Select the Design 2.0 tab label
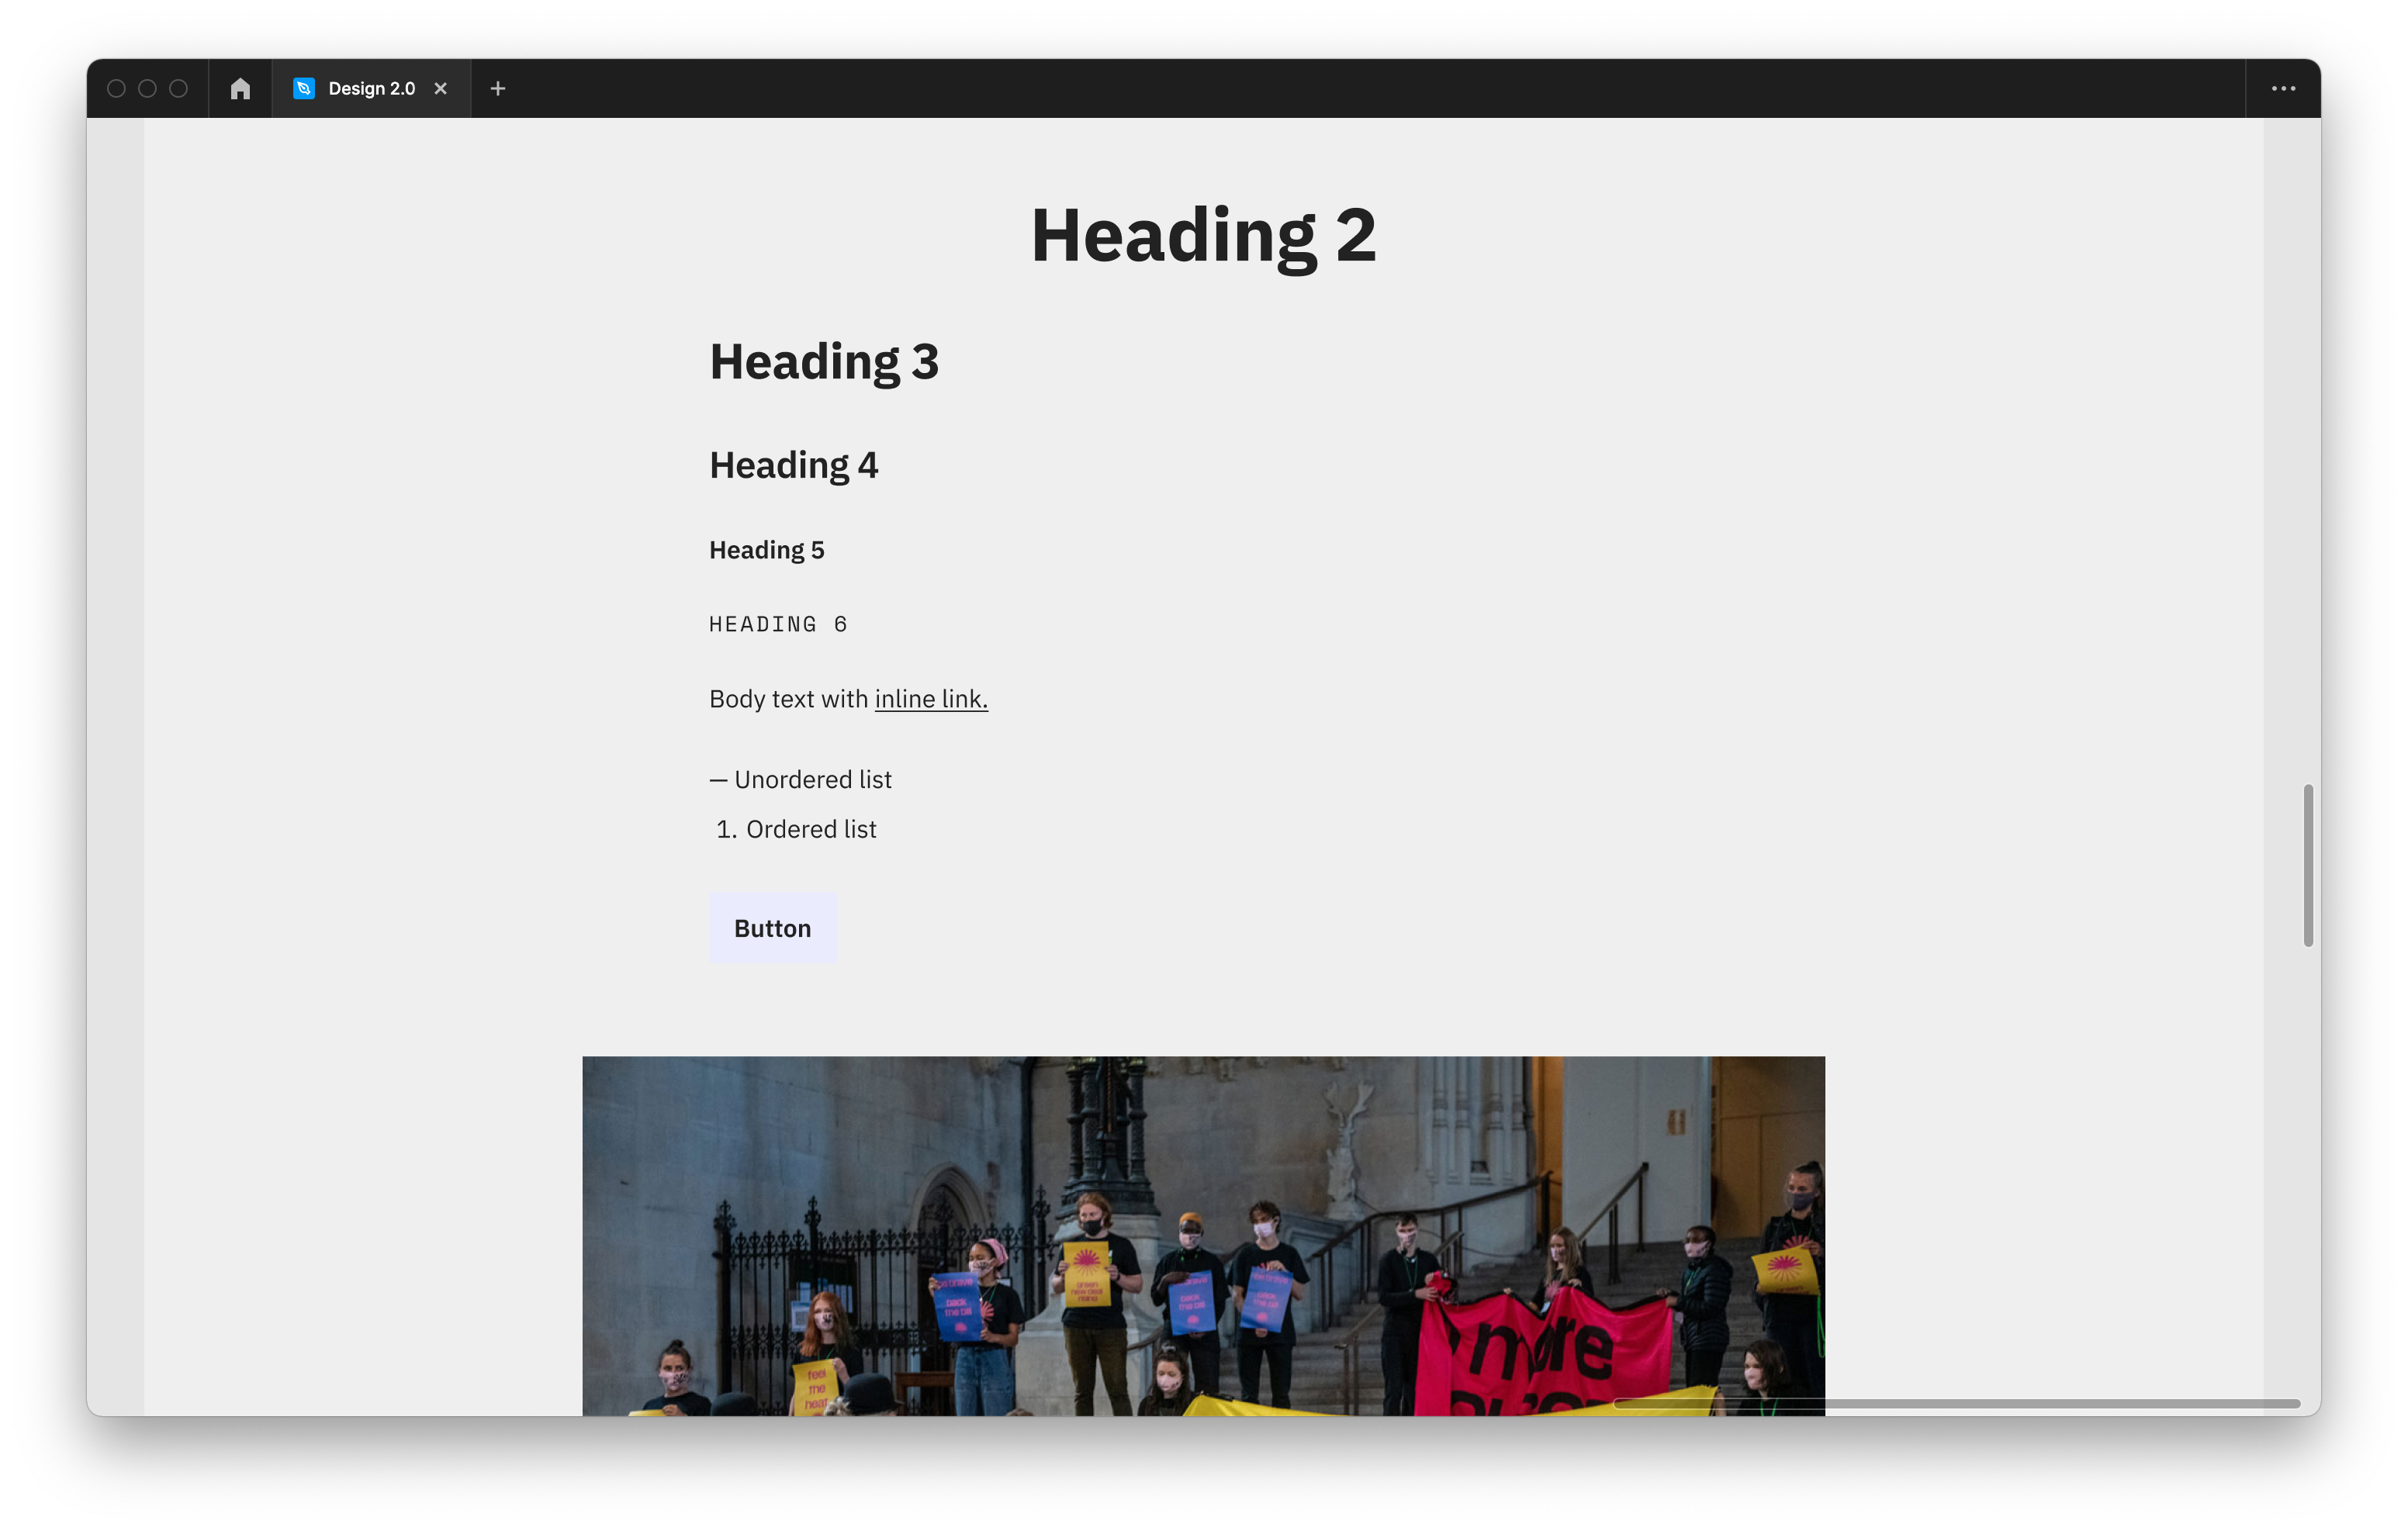This screenshot has width=2408, height=1531. pos(371,89)
